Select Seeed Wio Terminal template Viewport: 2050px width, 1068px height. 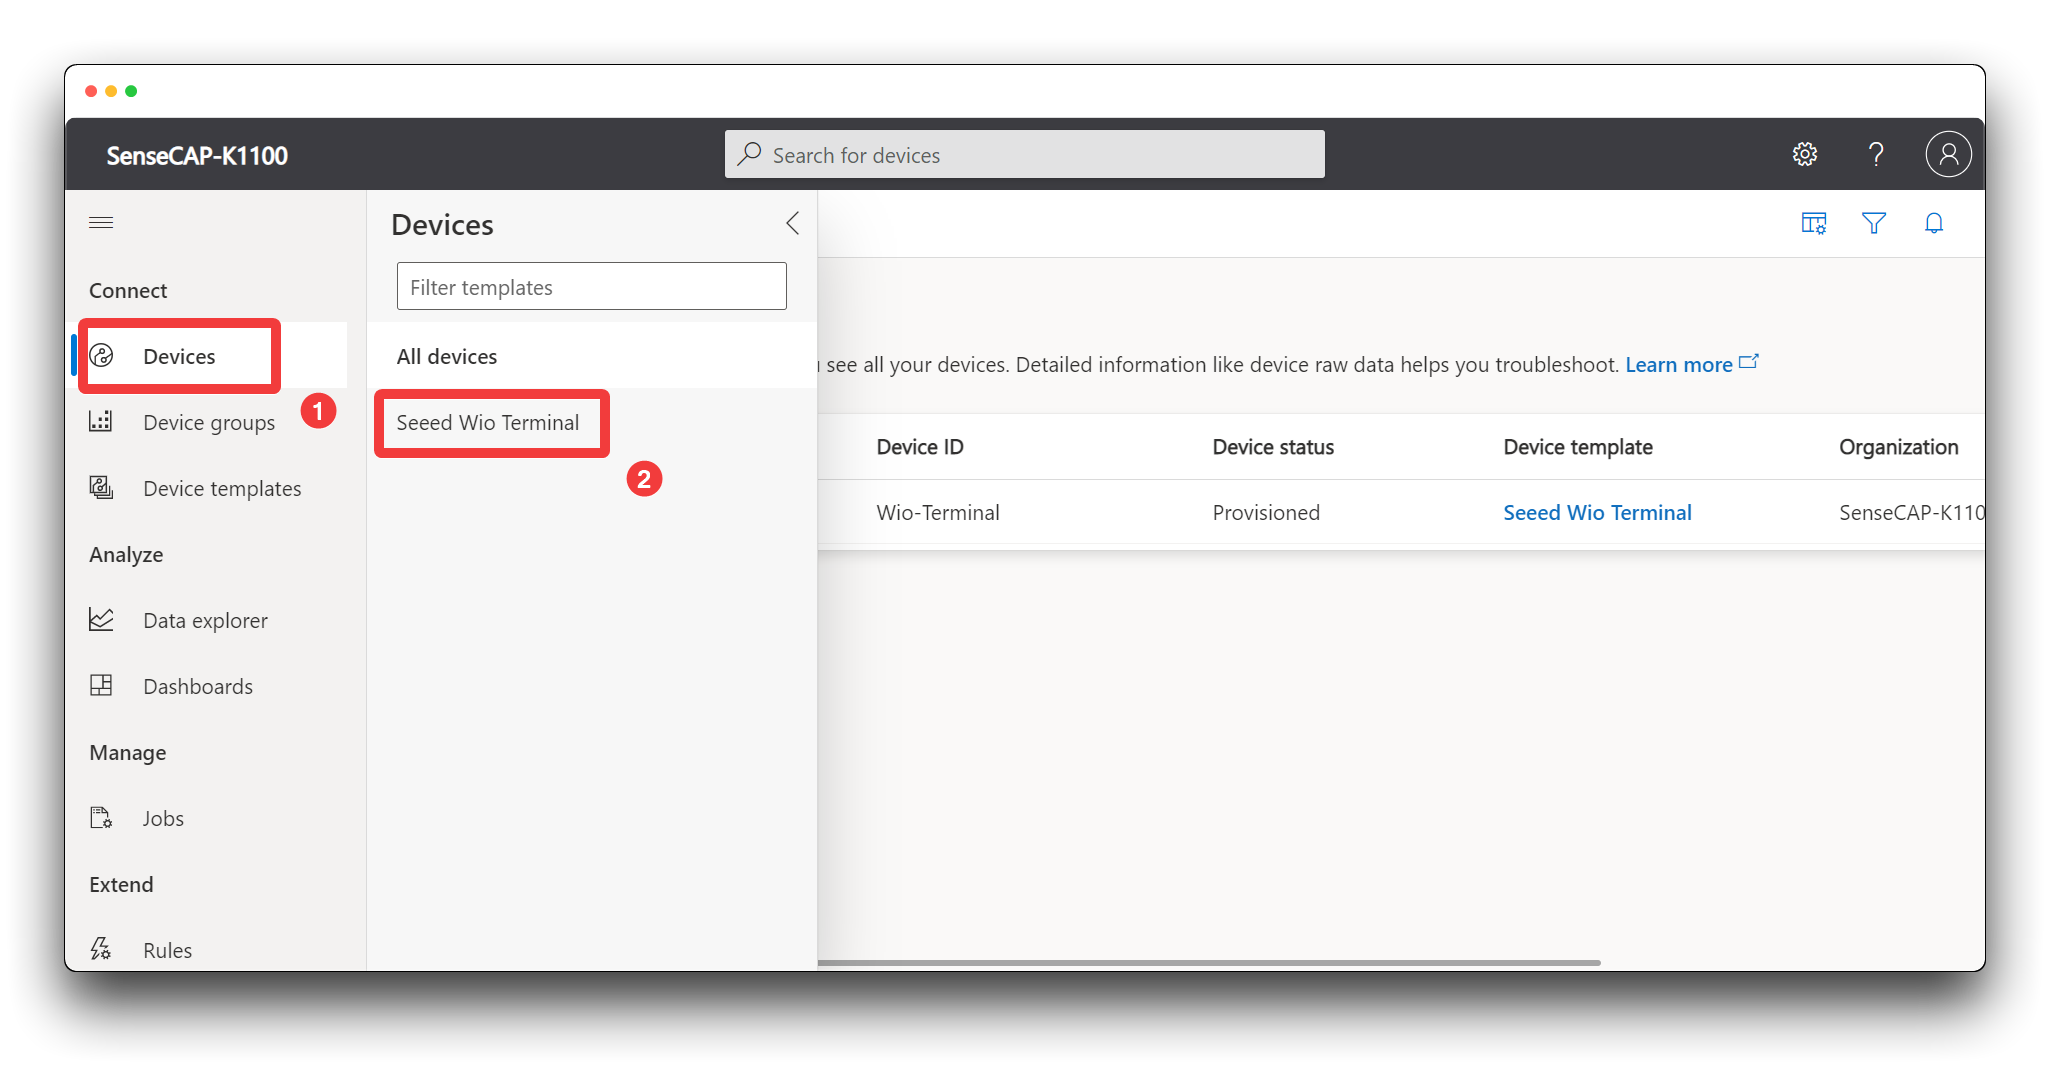pos(487,422)
